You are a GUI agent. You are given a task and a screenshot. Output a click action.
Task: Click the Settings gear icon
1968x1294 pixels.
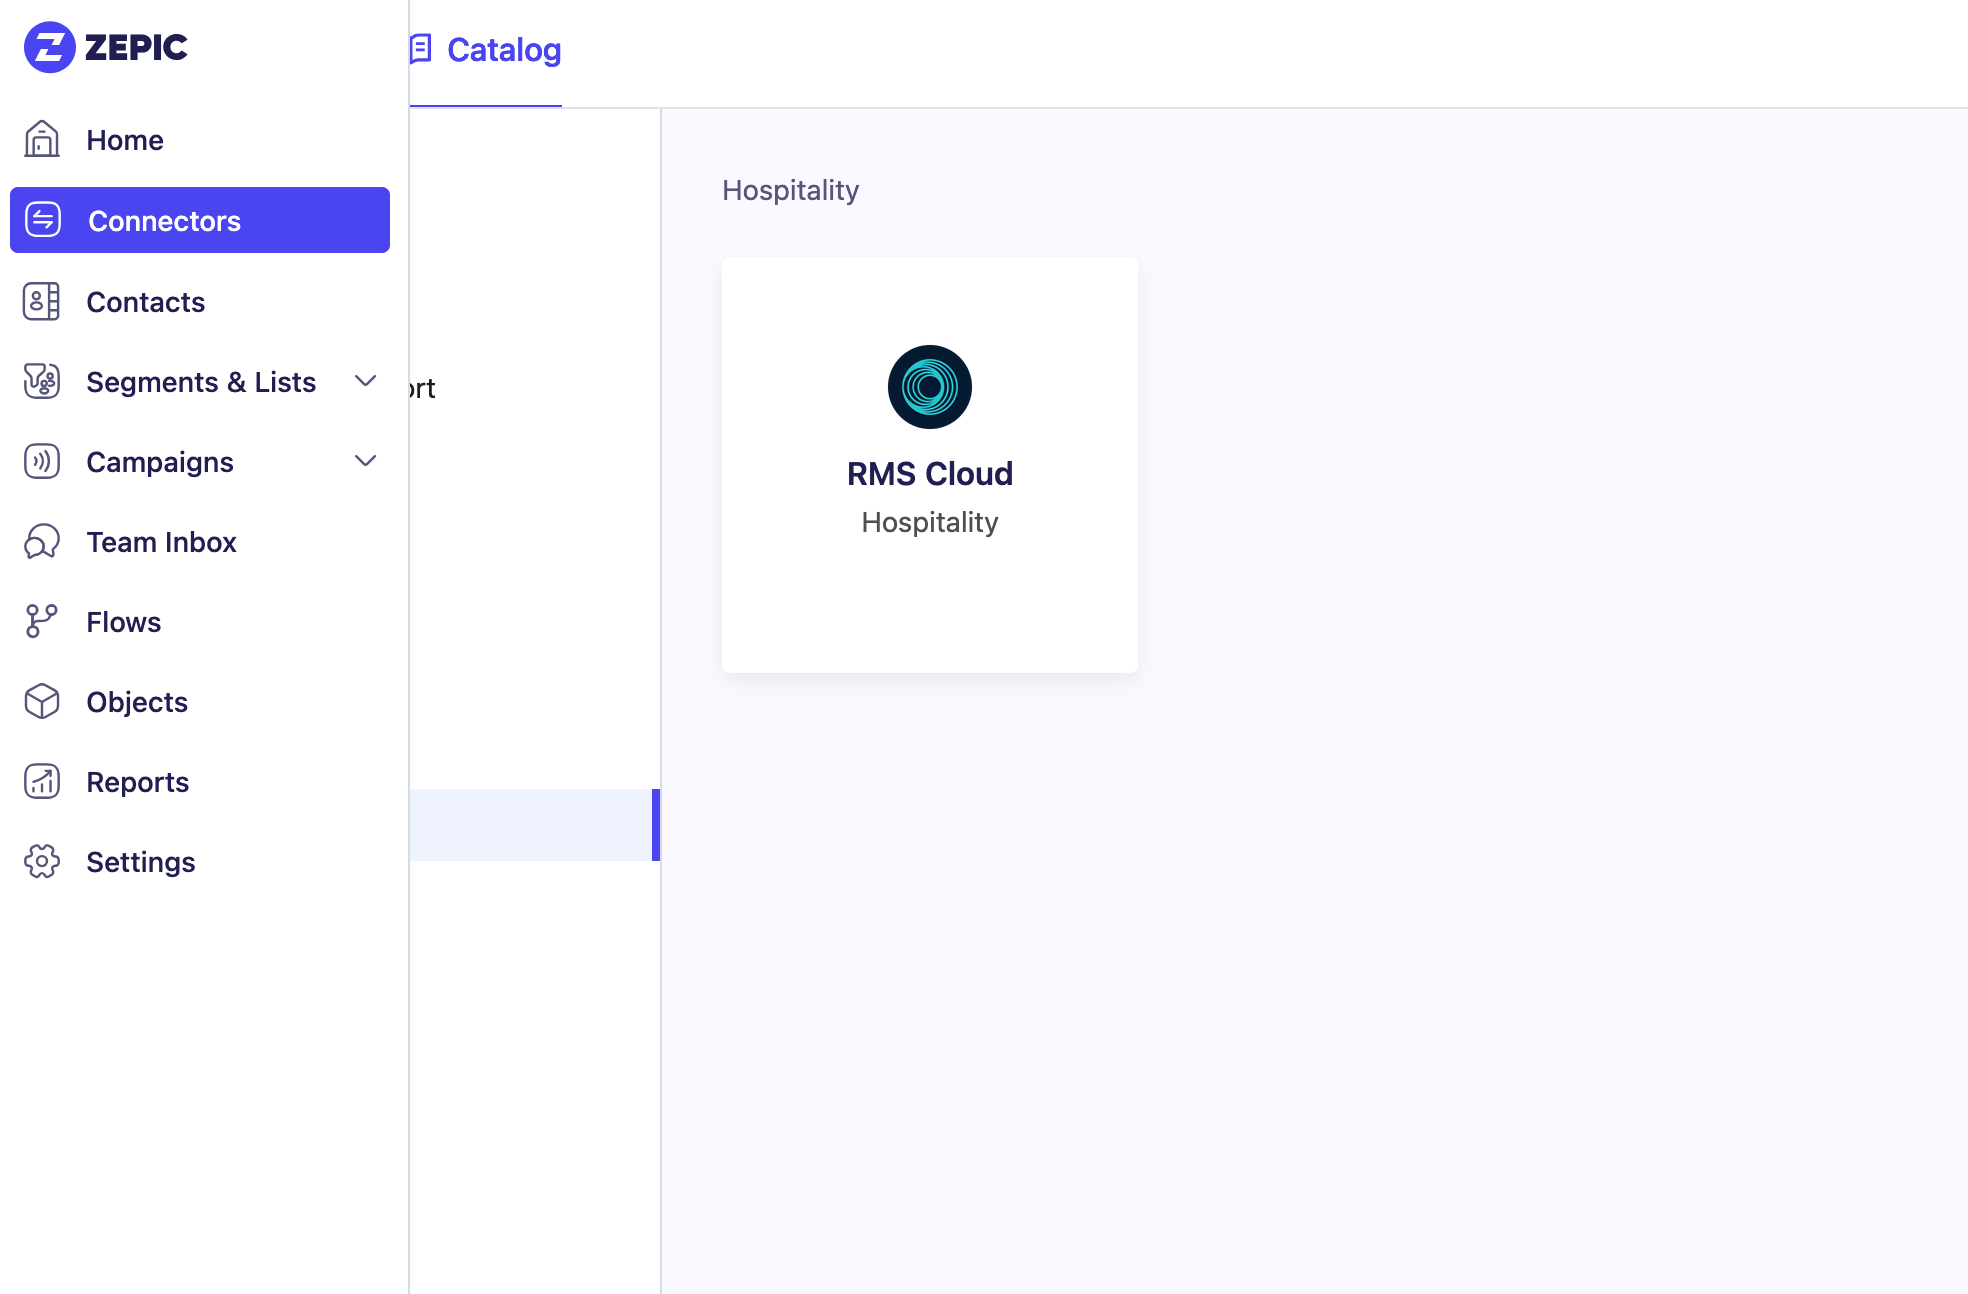pos(42,861)
